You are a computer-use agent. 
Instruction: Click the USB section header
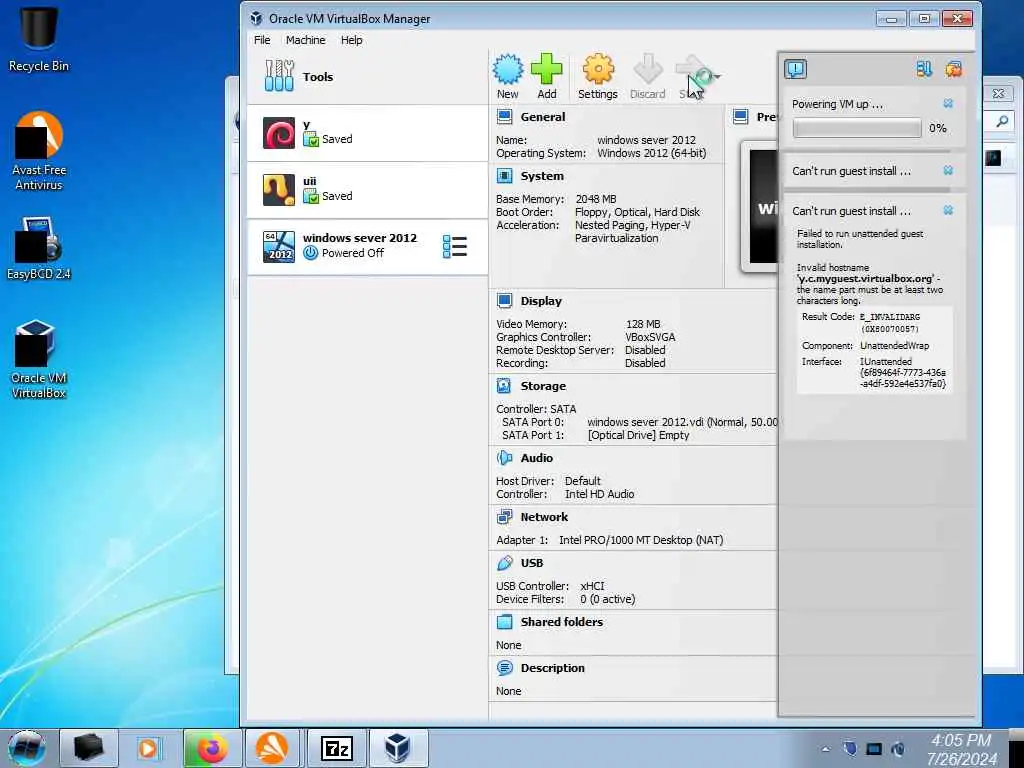[532, 563]
